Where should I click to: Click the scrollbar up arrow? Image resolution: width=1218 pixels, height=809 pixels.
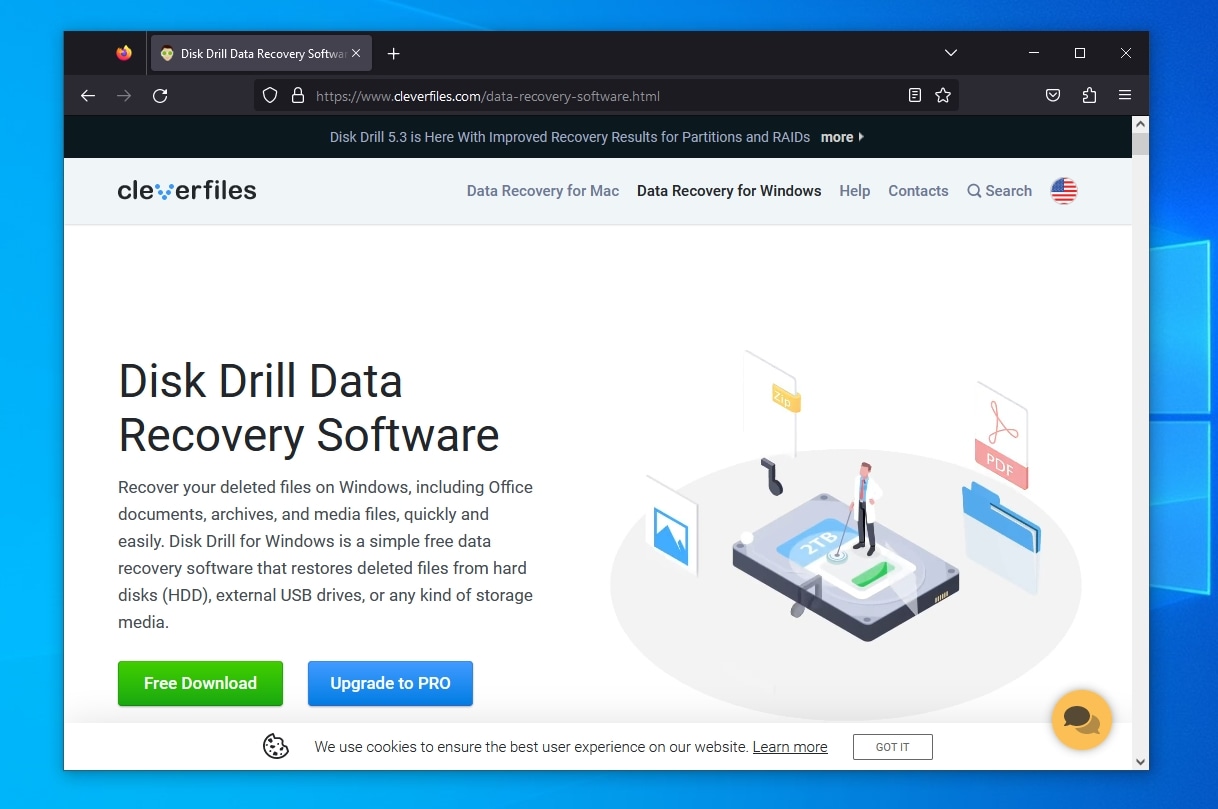coord(1141,124)
